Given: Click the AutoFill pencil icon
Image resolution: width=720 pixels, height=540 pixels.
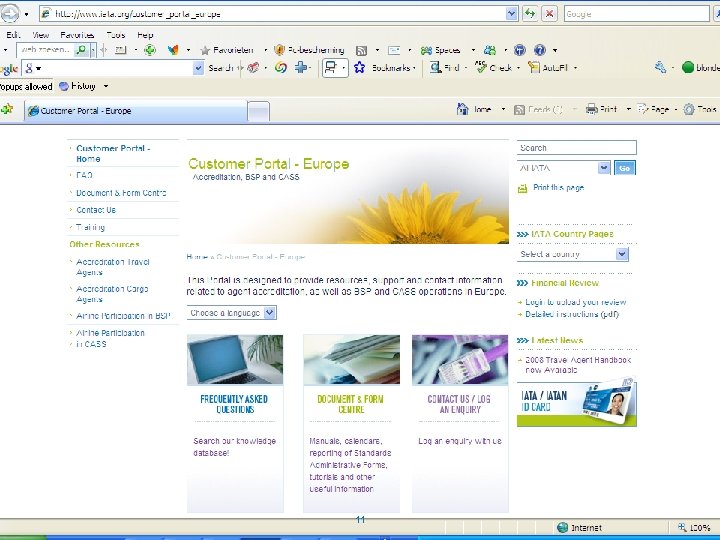Looking at the screenshot, I should [x=534, y=68].
